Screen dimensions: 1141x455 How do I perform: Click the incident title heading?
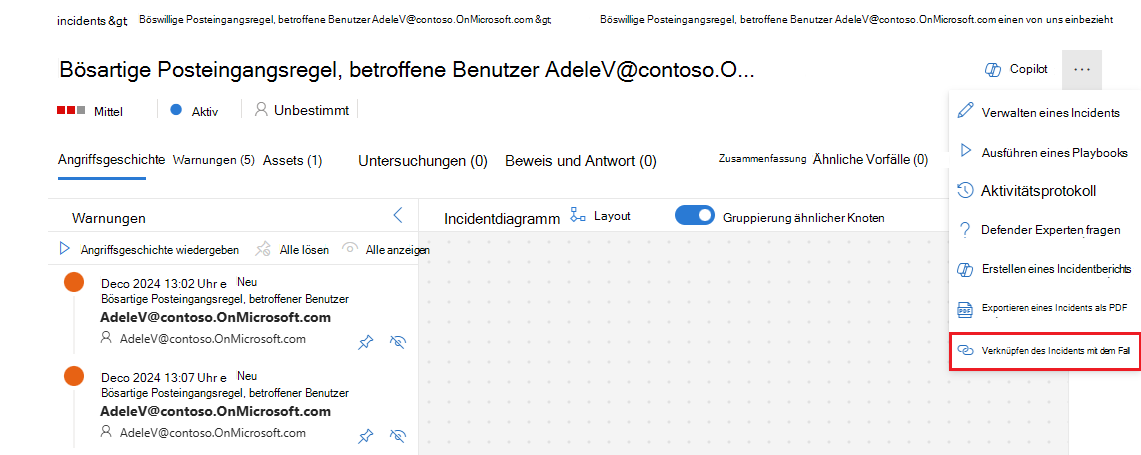tap(407, 70)
